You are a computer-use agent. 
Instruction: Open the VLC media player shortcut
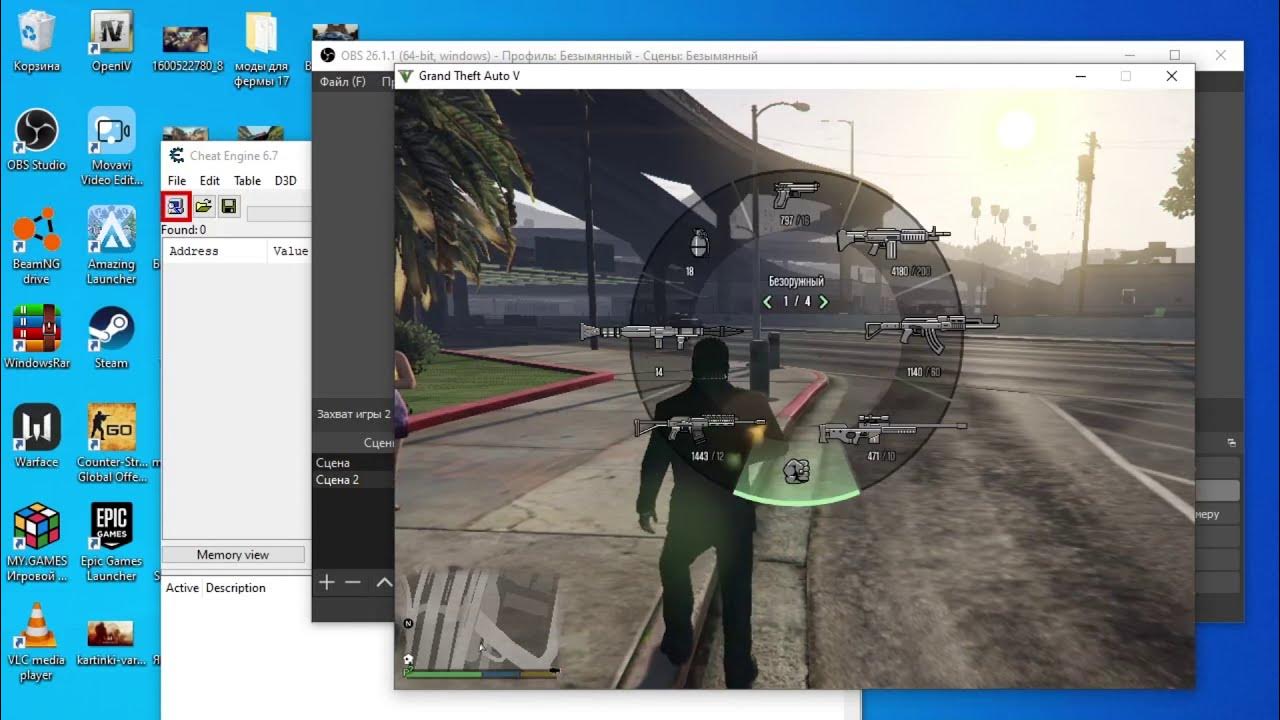point(37,642)
